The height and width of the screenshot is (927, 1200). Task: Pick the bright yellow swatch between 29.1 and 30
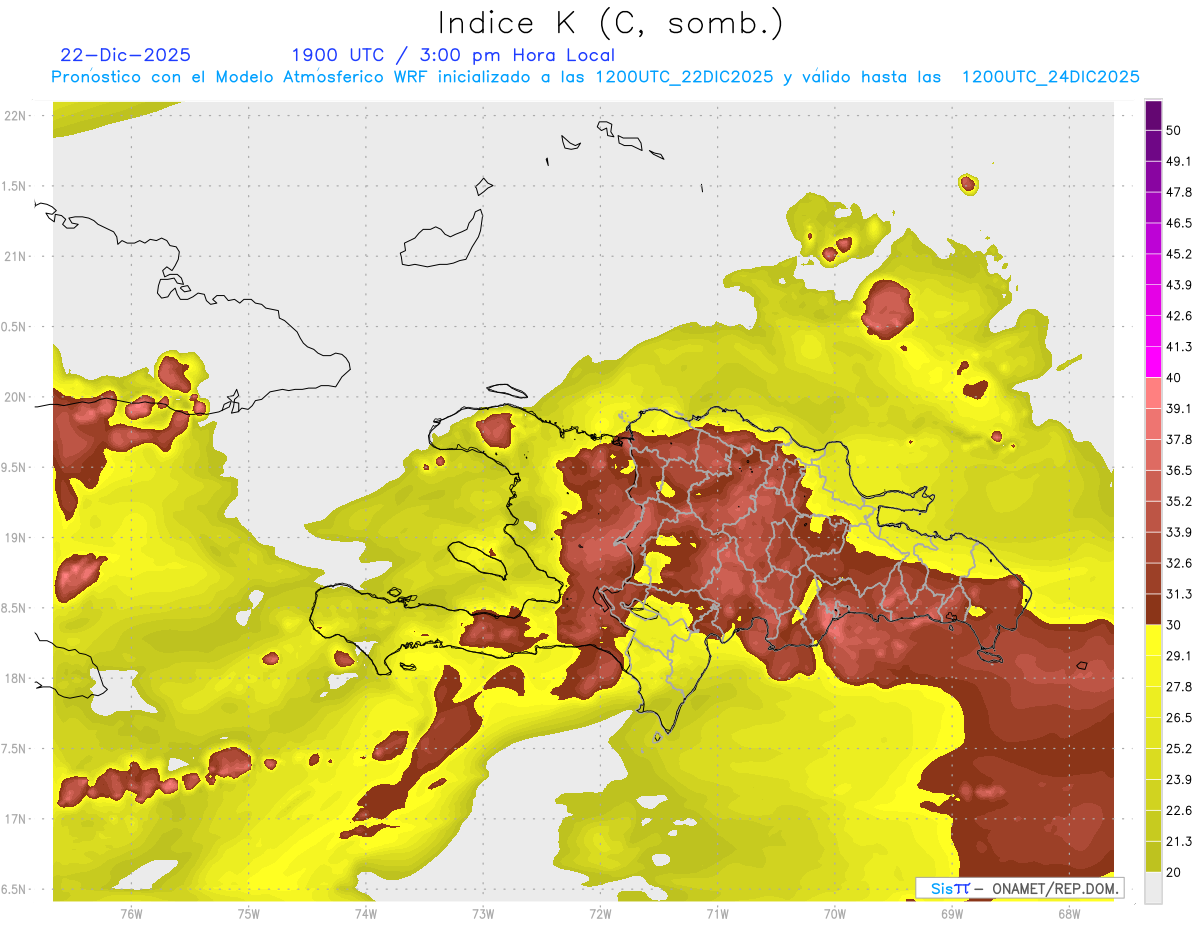pos(1153,641)
